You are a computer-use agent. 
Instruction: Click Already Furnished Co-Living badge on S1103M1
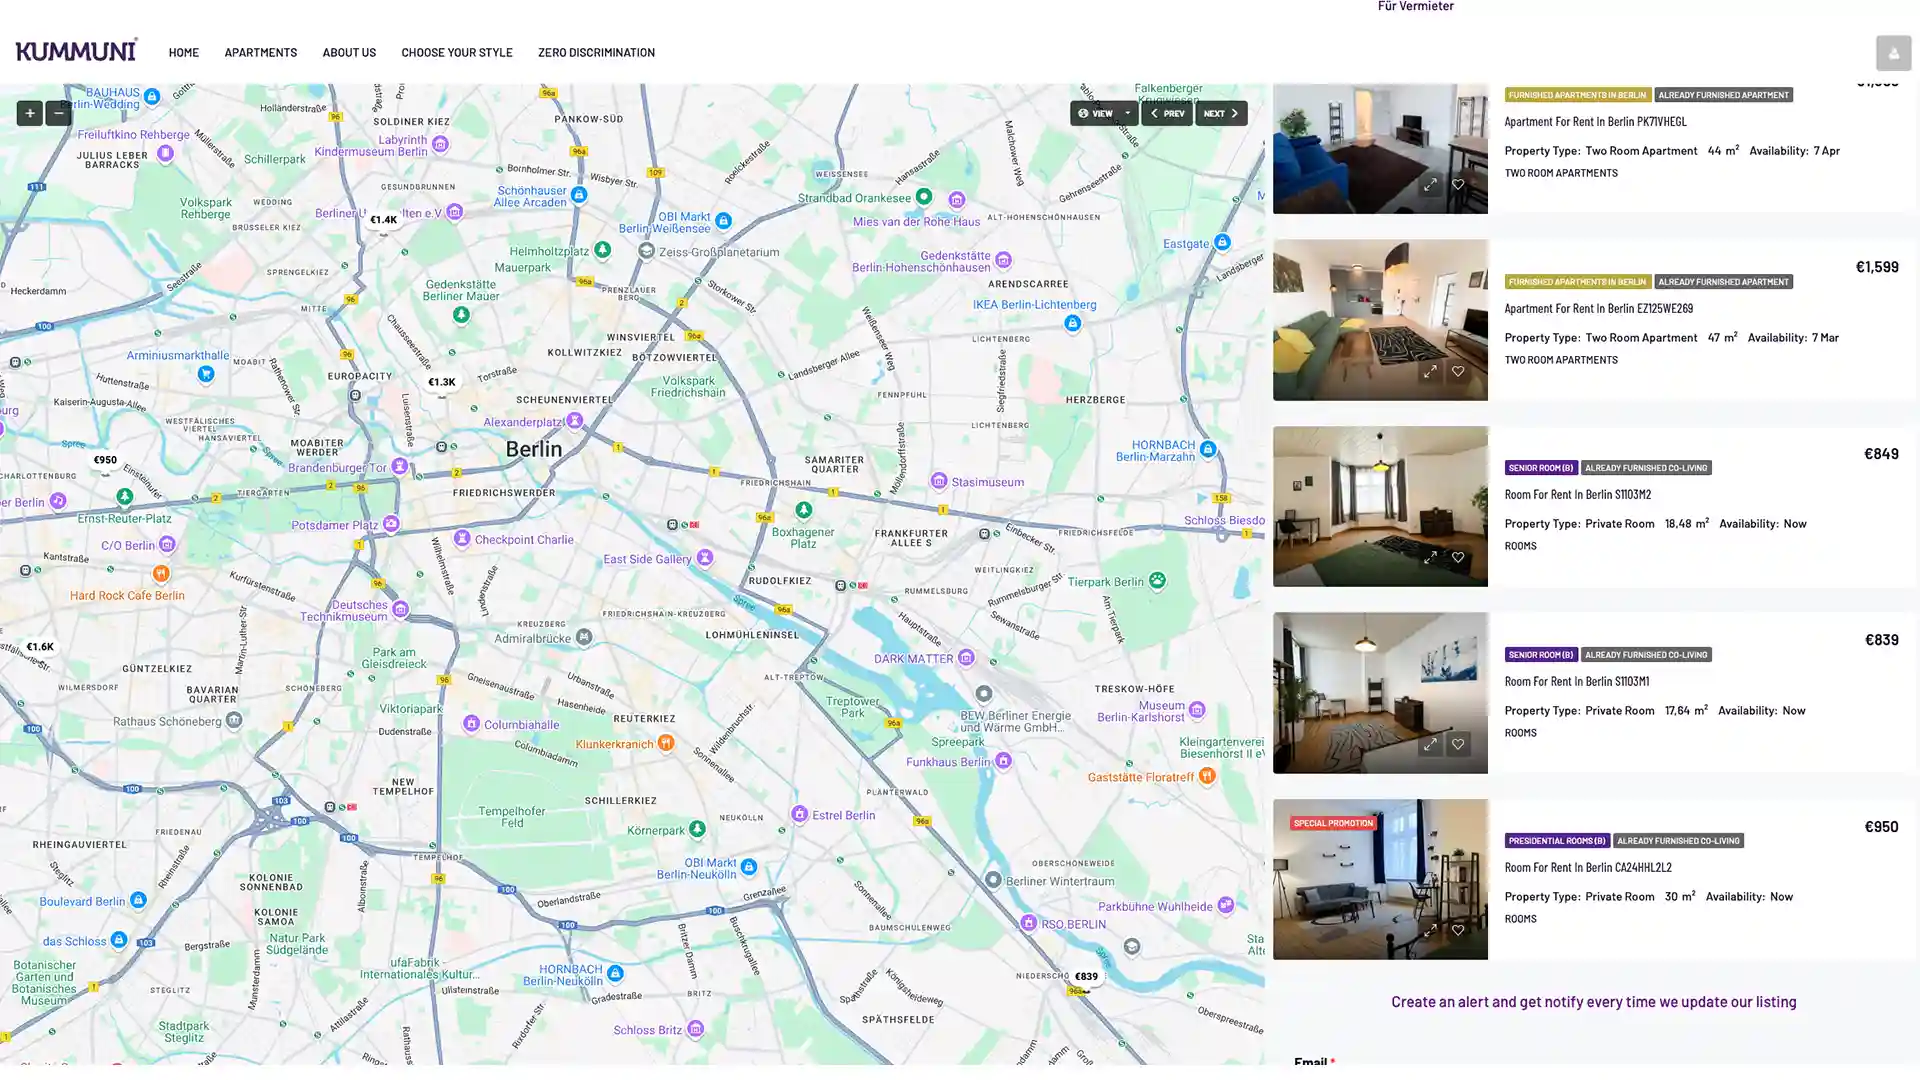tap(1645, 655)
